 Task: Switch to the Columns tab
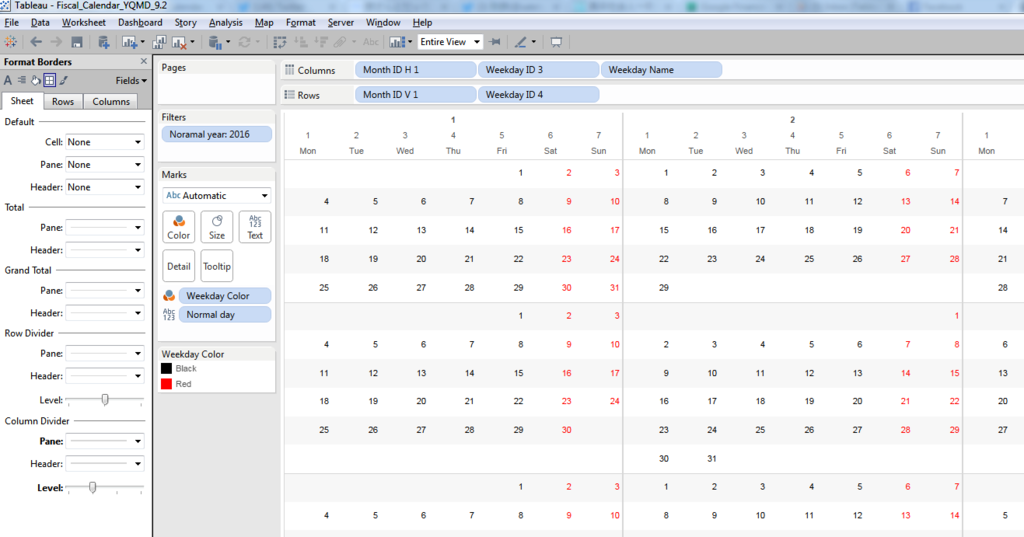[x=111, y=101]
